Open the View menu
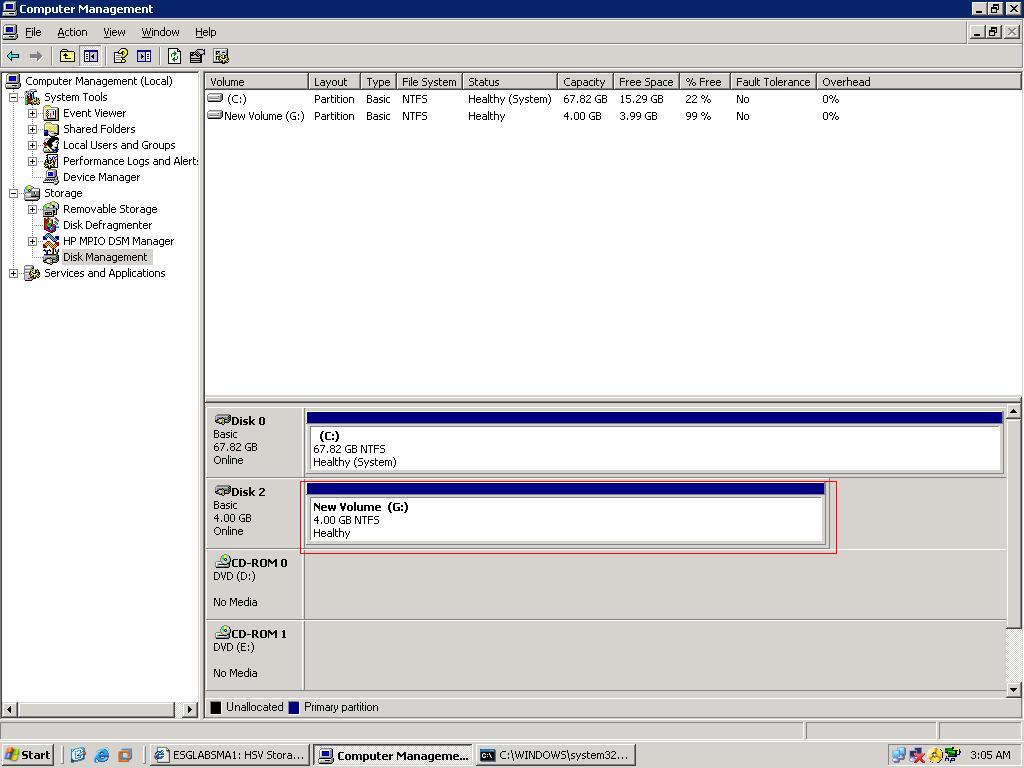The height and width of the screenshot is (768, 1024). pyautogui.click(x=114, y=32)
